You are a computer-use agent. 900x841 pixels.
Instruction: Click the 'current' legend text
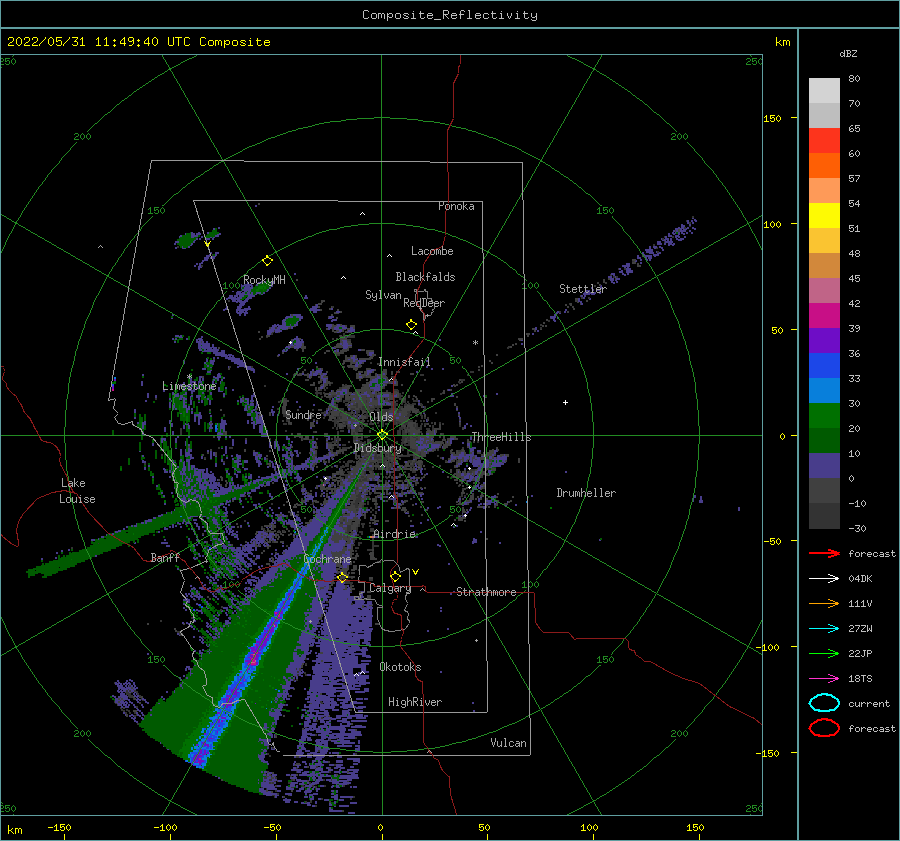tap(869, 703)
